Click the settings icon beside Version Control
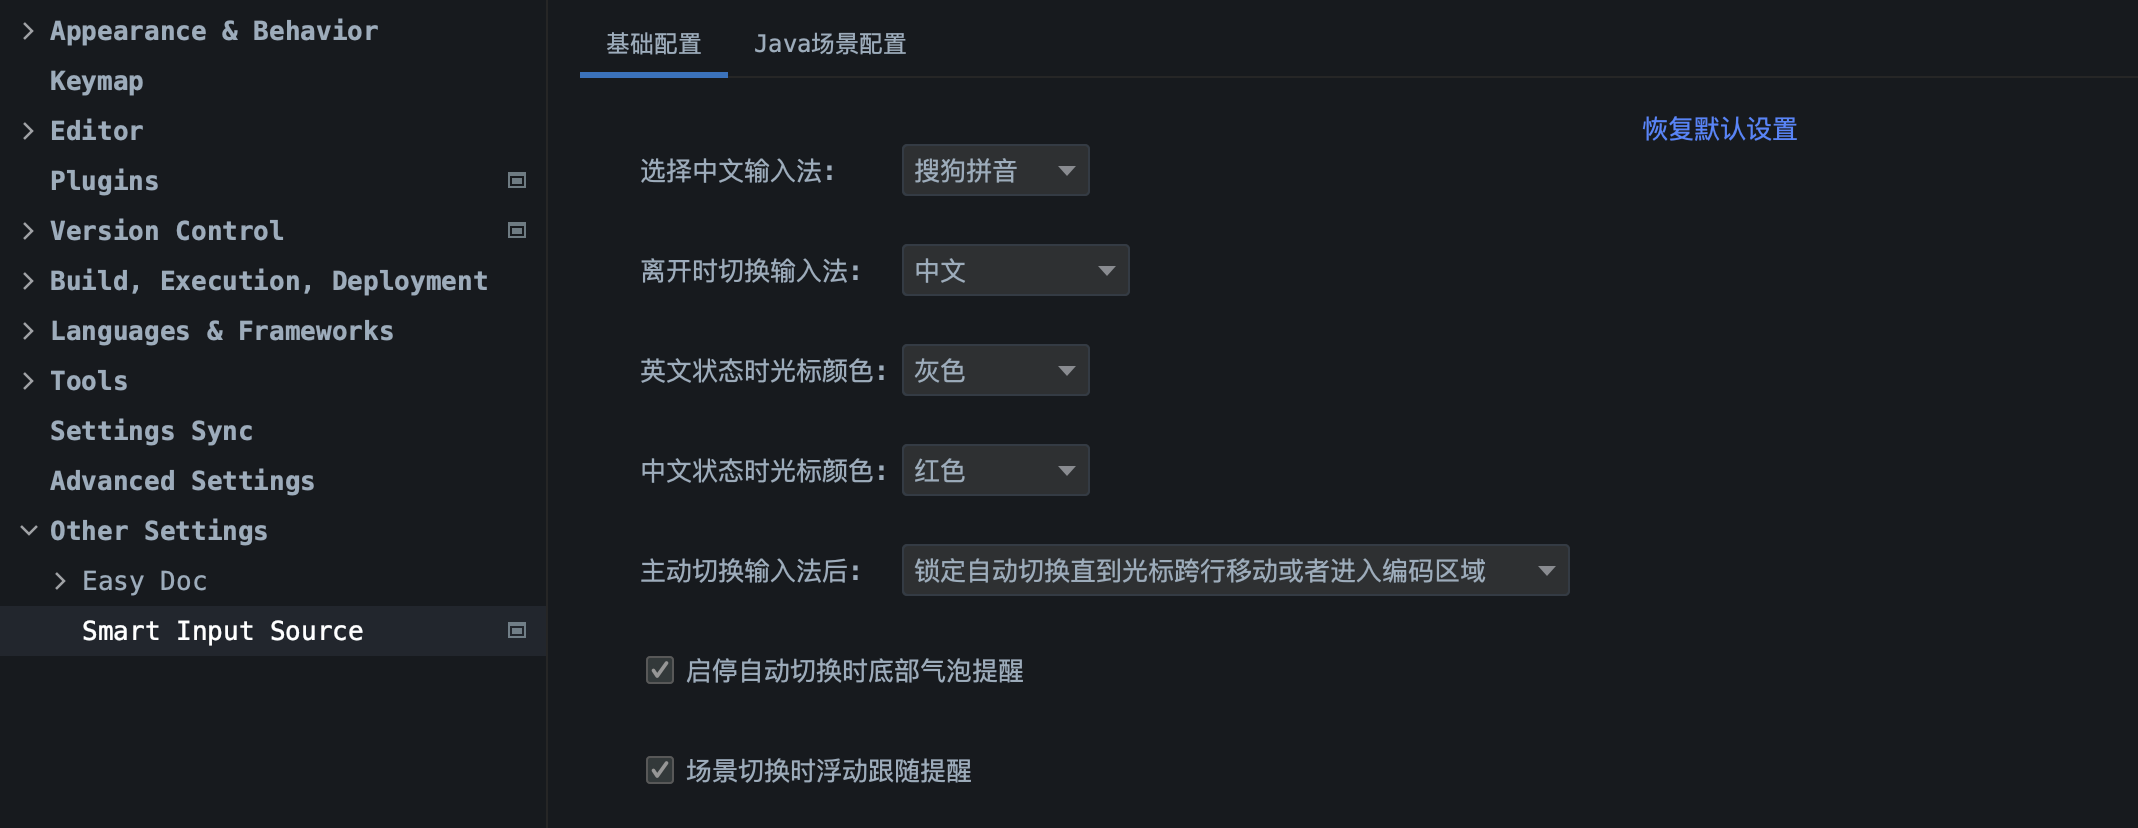2138x828 pixels. tap(516, 230)
